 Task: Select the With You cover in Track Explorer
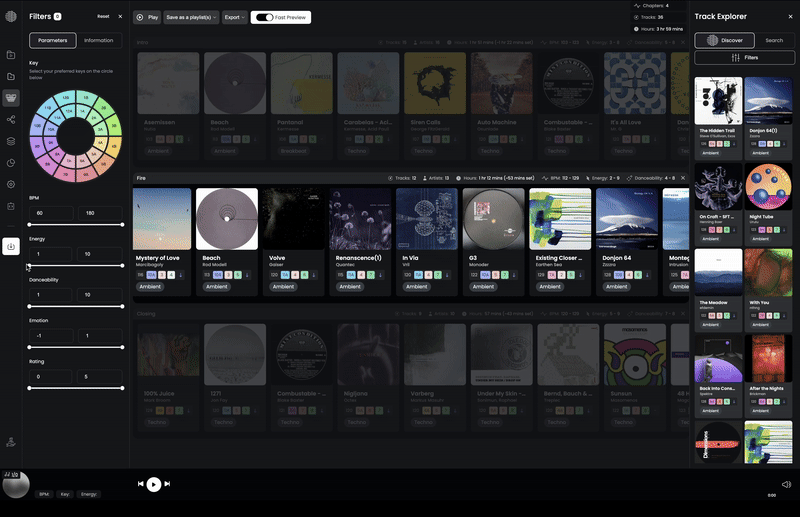pos(768,273)
